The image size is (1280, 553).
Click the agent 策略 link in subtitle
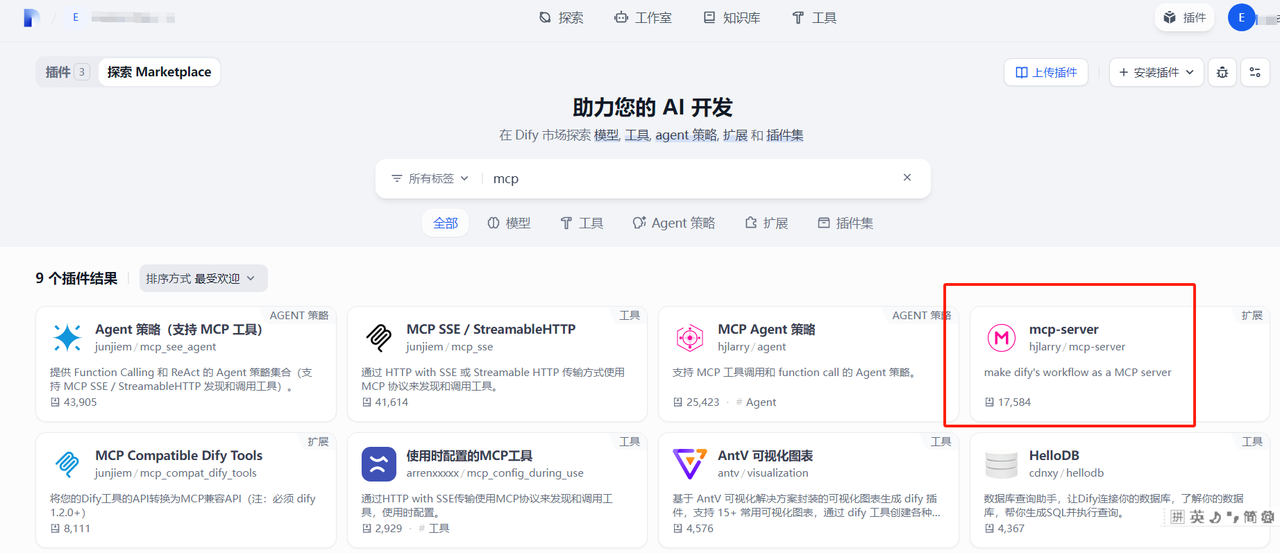tap(686, 135)
